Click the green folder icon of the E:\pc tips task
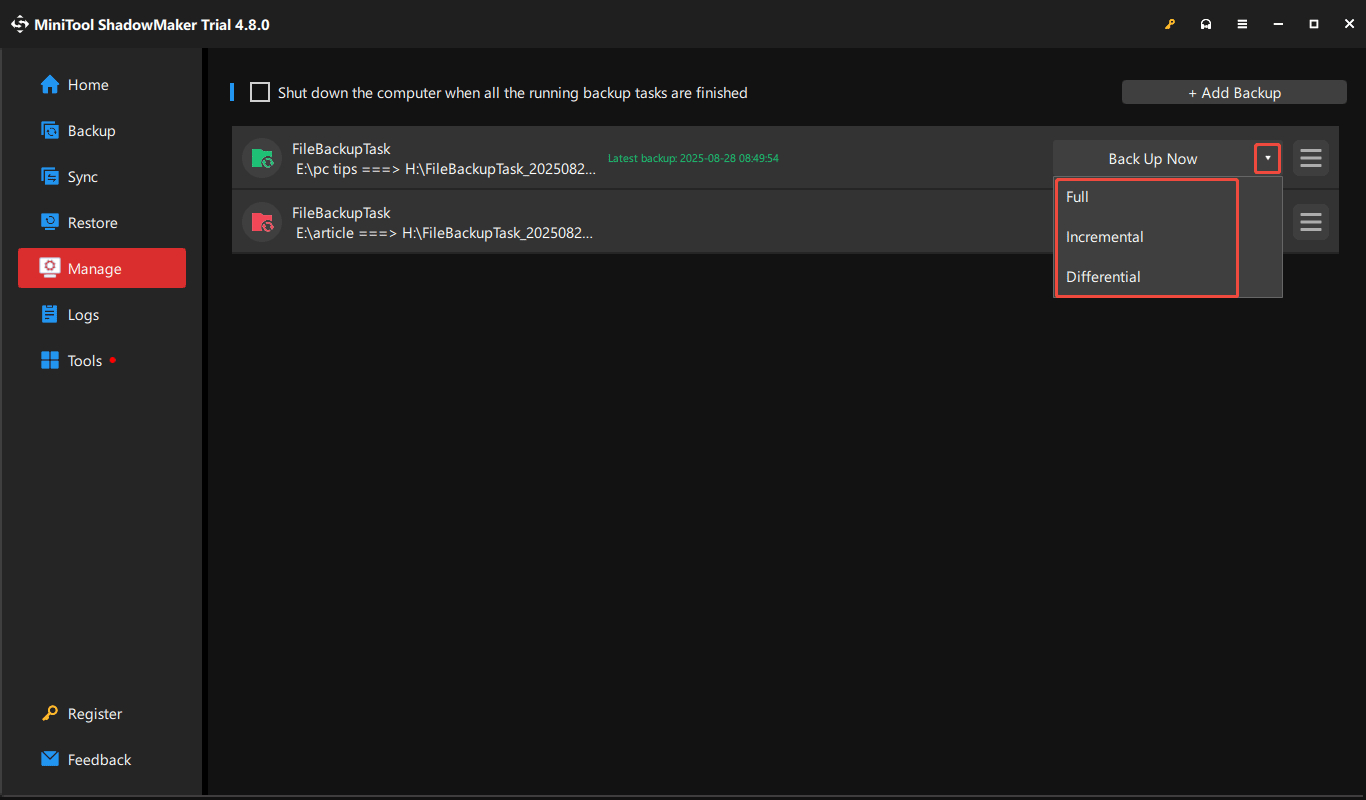 click(x=262, y=158)
